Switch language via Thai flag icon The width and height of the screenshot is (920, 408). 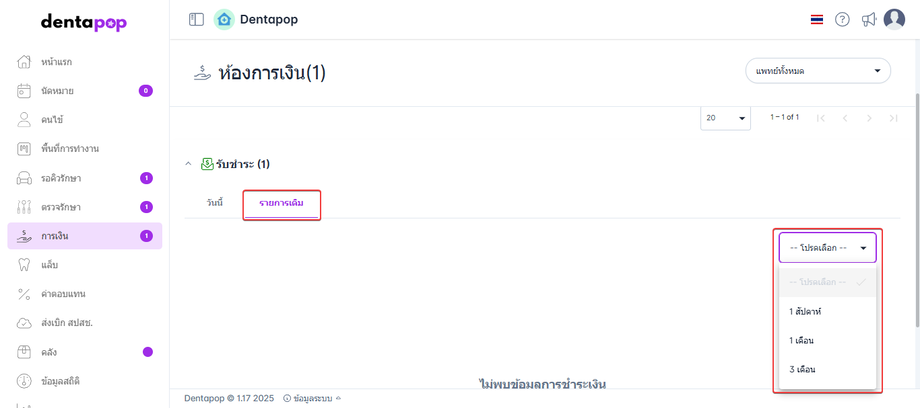(x=817, y=19)
